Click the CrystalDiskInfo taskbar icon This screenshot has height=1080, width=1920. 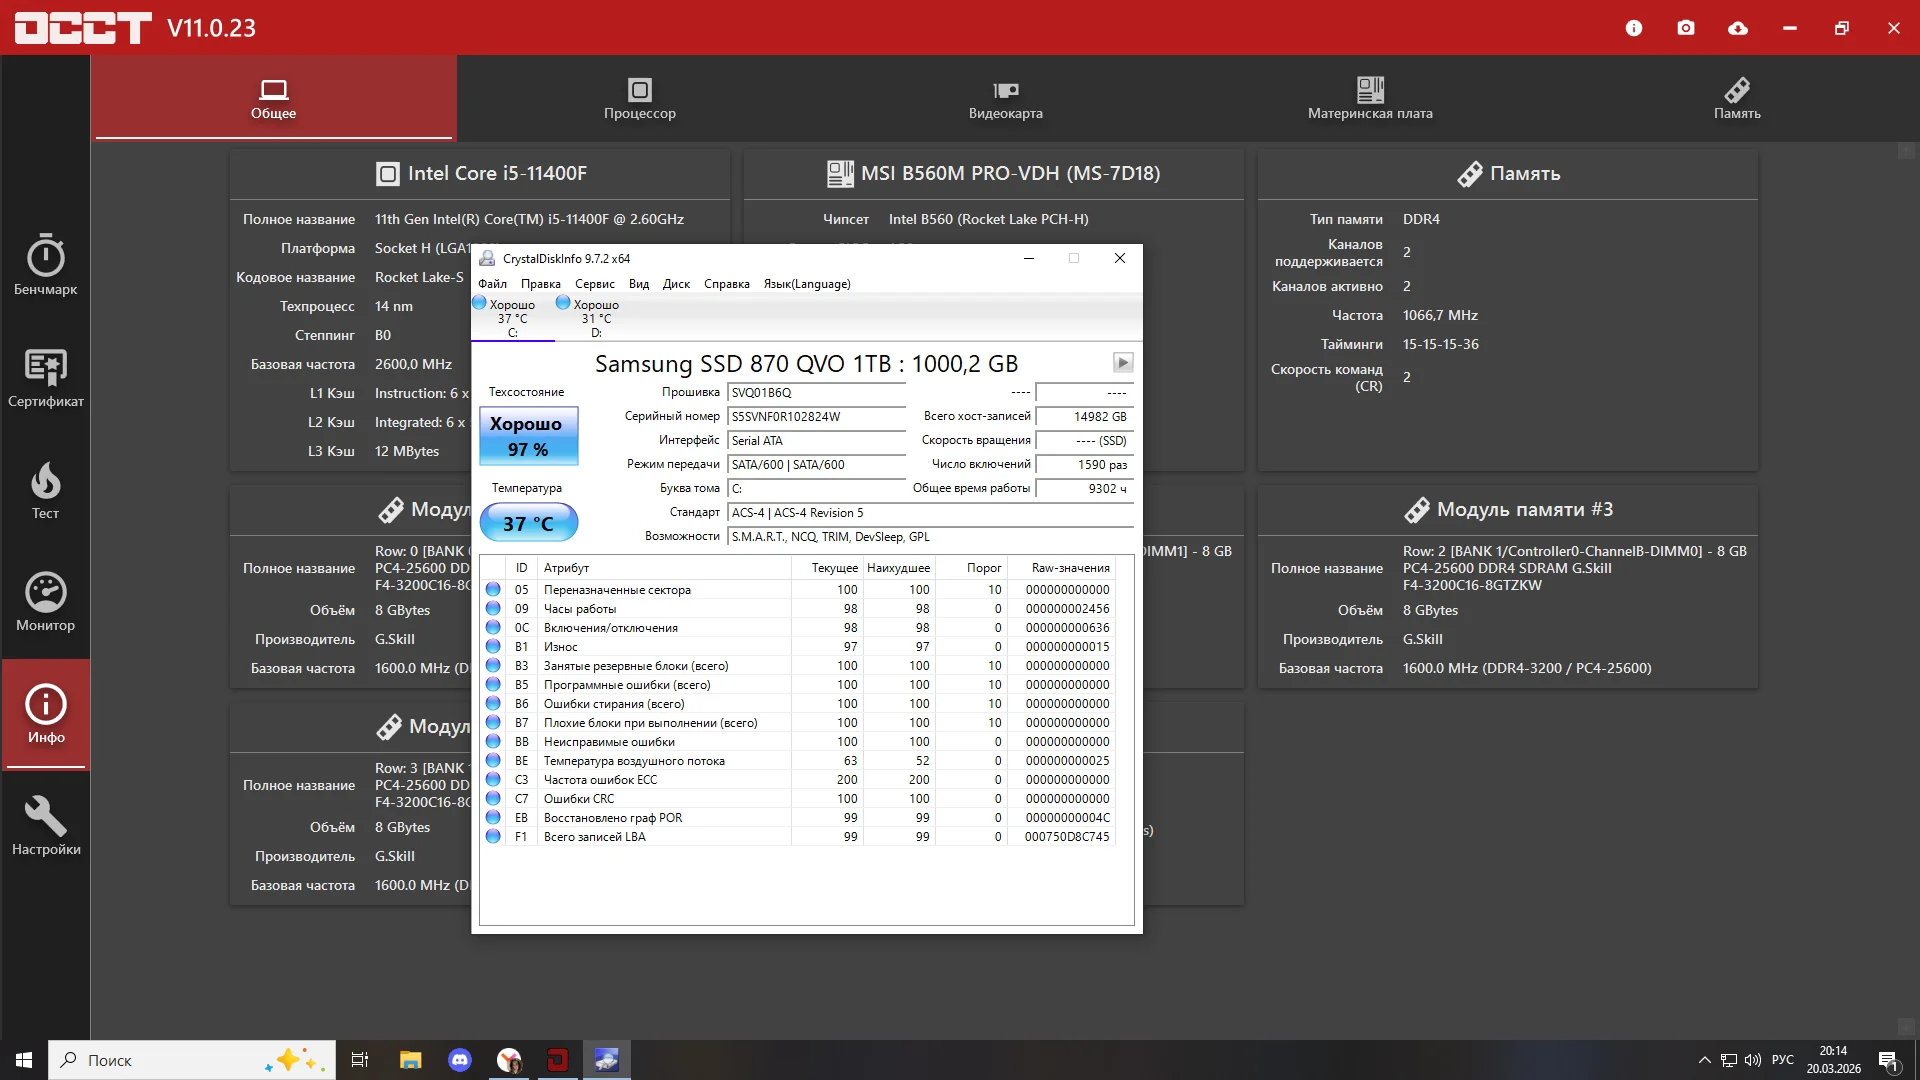(x=606, y=1060)
